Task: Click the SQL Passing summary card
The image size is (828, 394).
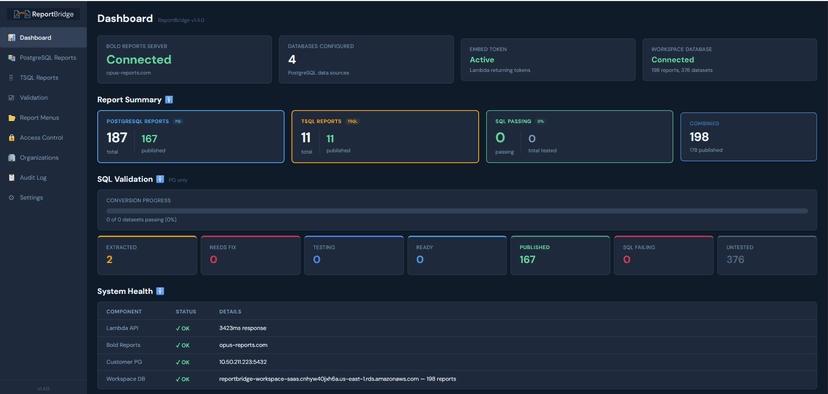Action: [x=579, y=137]
